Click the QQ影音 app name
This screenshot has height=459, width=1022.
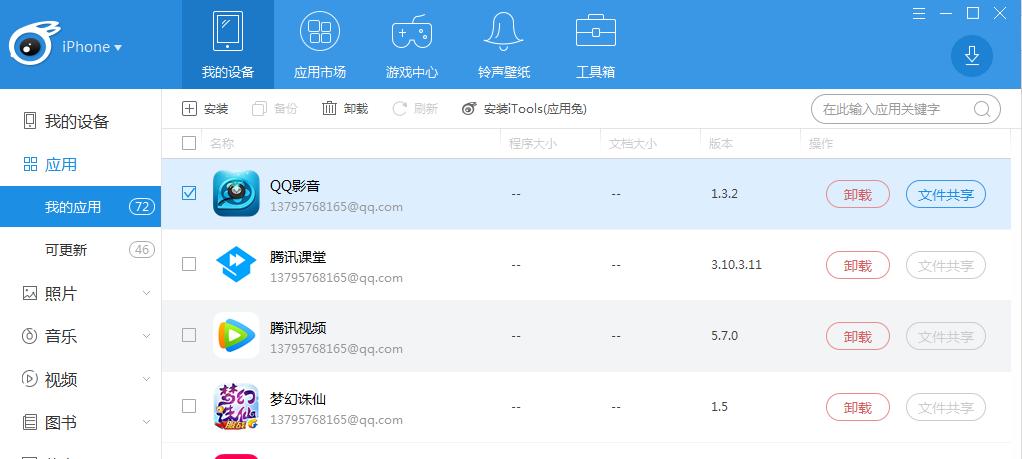[x=295, y=186]
